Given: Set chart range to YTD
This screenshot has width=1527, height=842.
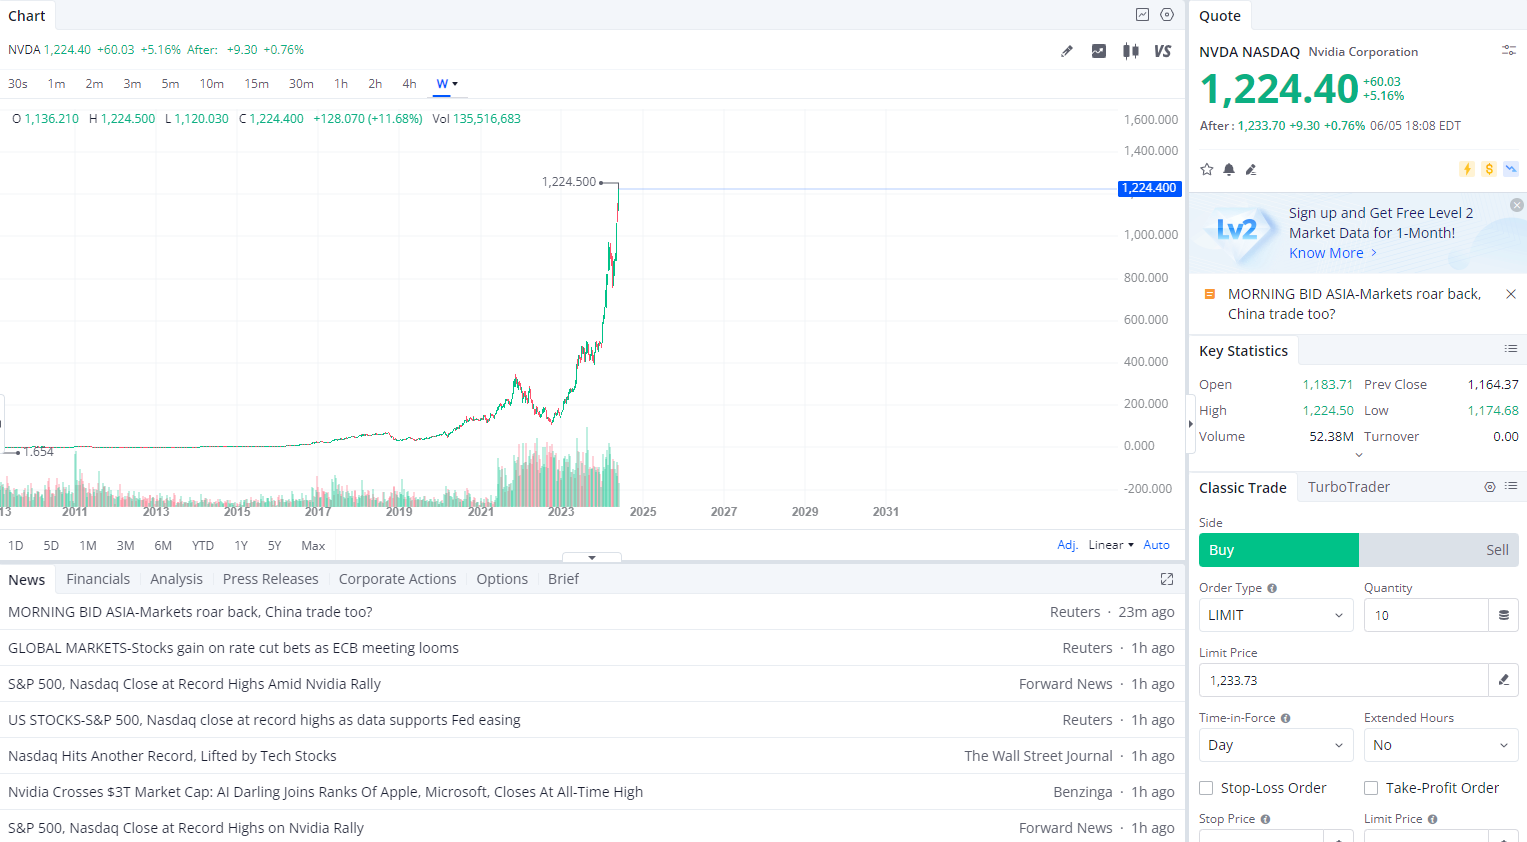Looking at the screenshot, I should pos(203,545).
